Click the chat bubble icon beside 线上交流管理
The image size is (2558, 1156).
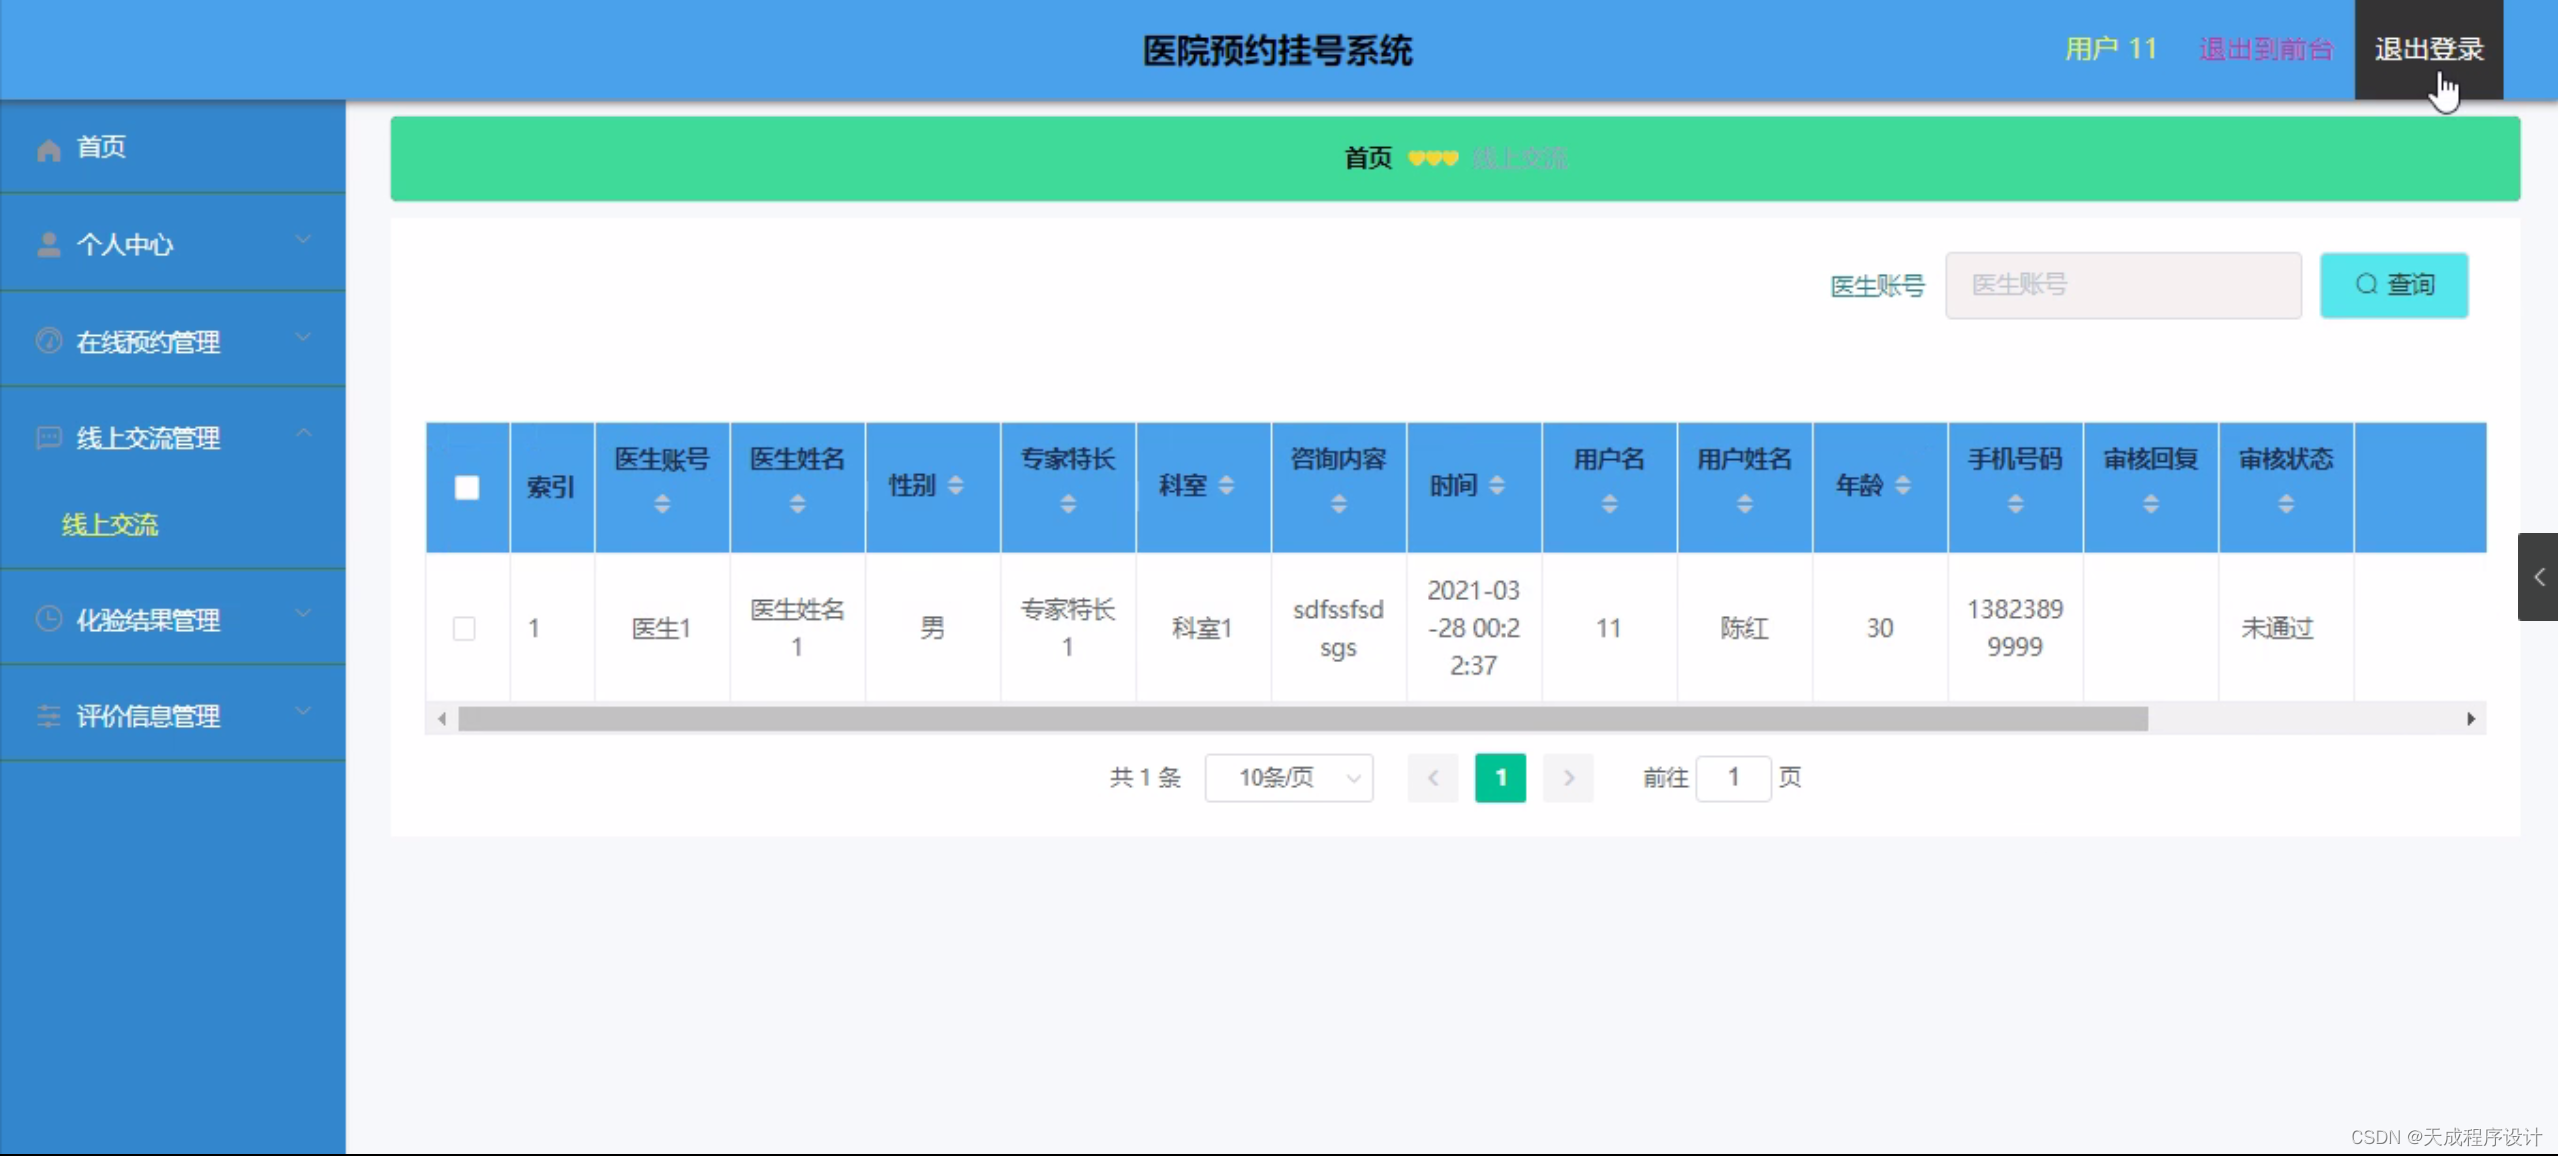click(48, 438)
